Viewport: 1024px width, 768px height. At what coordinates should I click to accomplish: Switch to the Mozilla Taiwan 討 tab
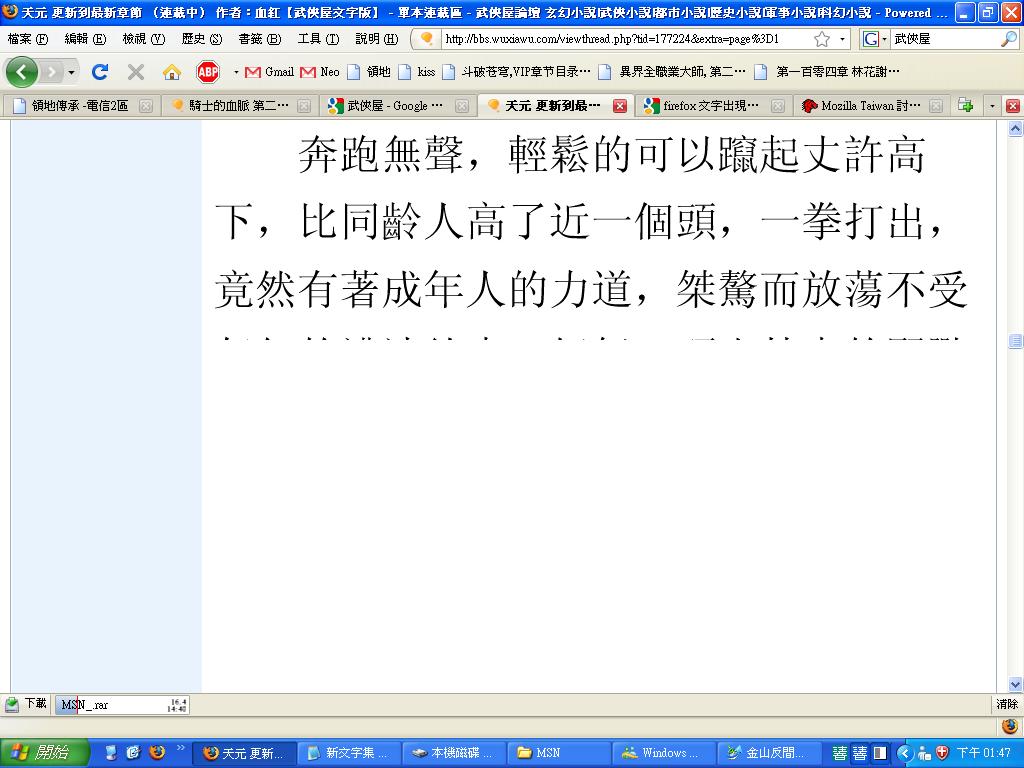(872, 106)
